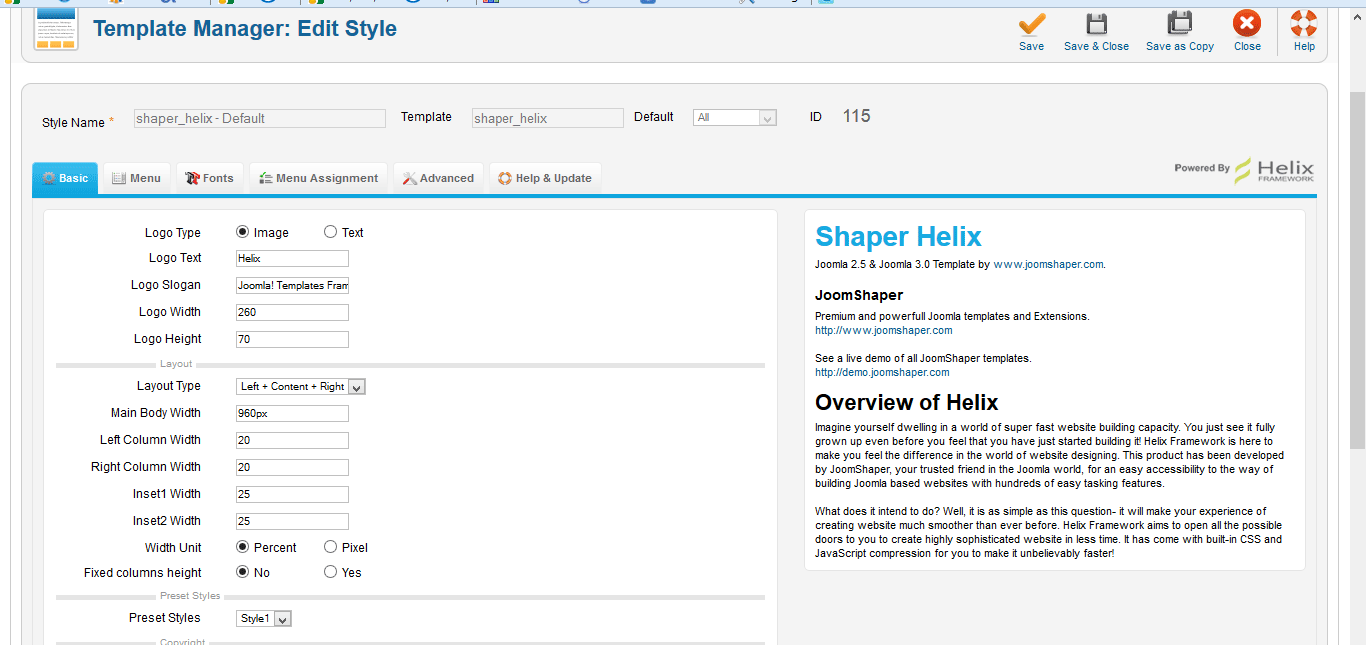Click the Main Body Width field
Viewport: 1366px width, 645px height.
pos(292,413)
